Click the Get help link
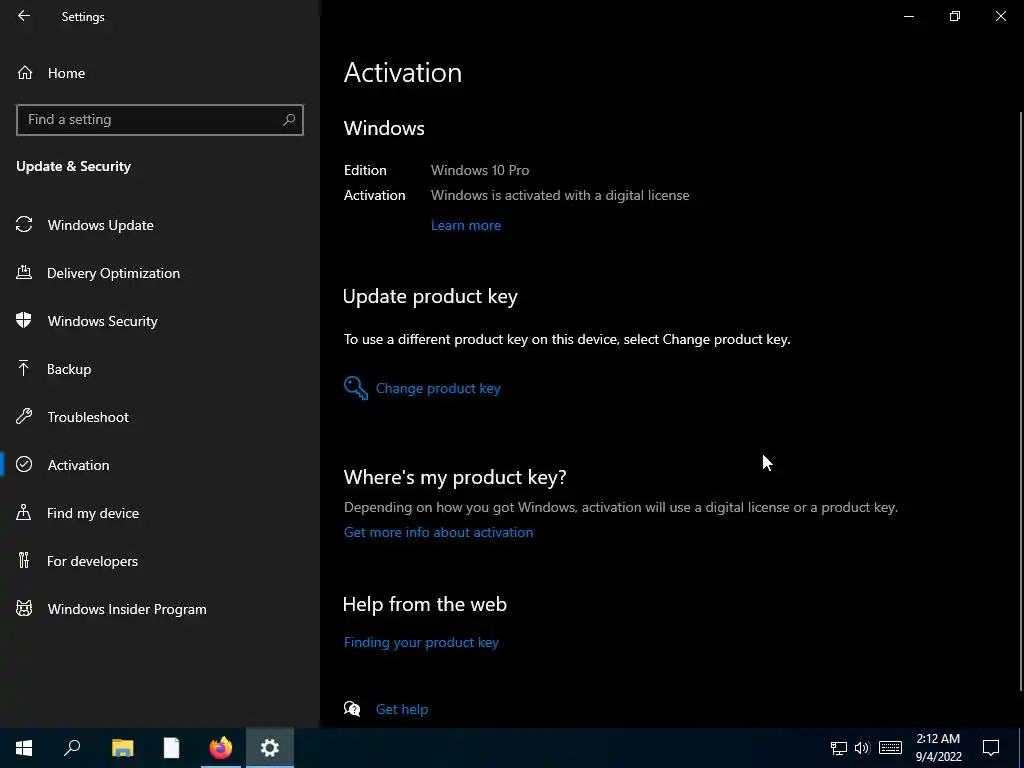Image resolution: width=1024 pixels, height=768 pixels. click(402, 709)
